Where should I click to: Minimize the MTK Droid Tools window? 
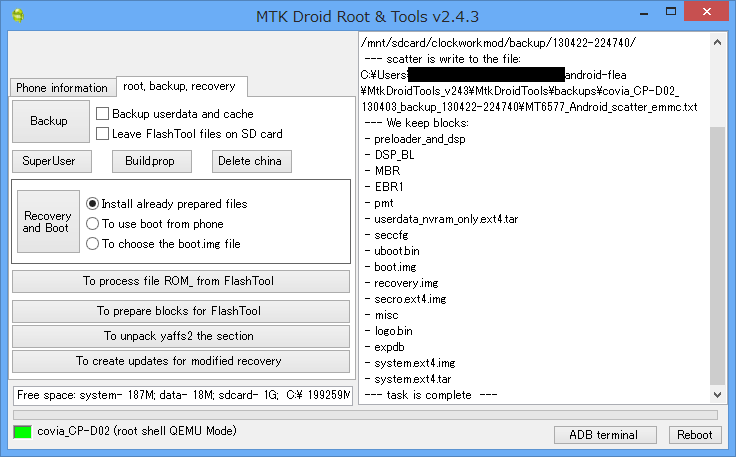644,13
